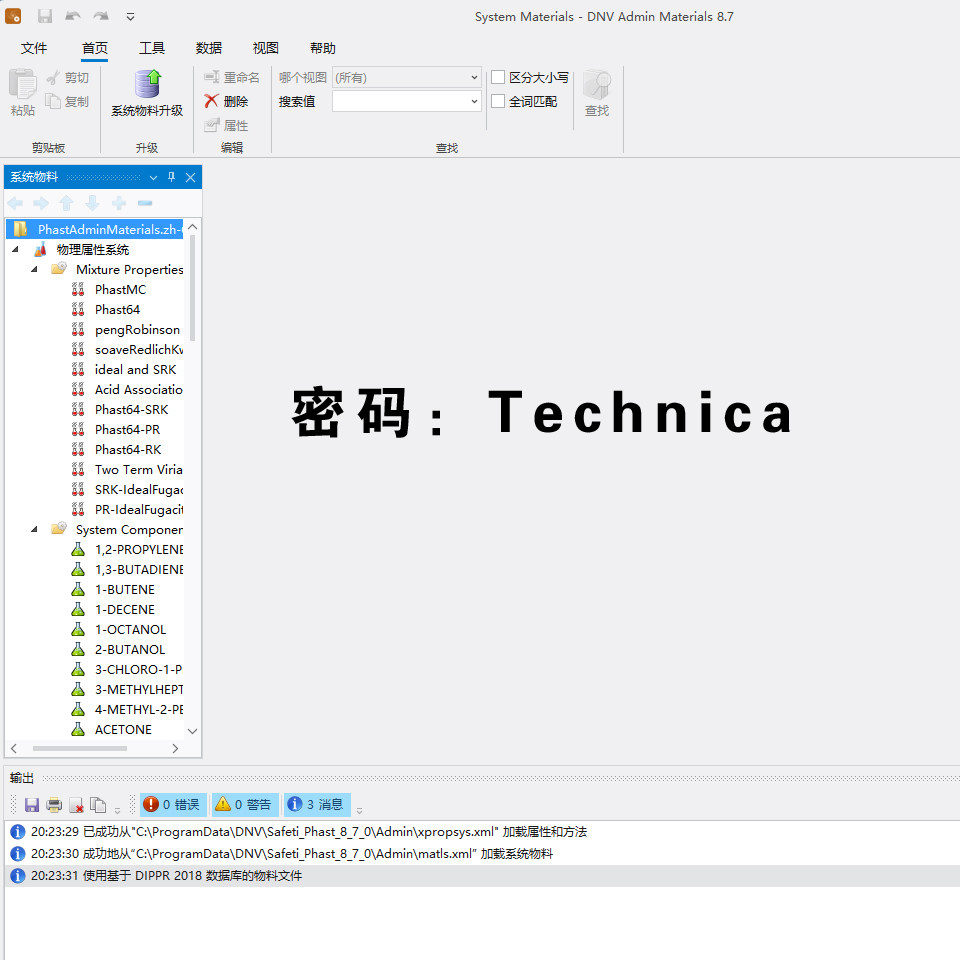Select the Phast64-SRK tree item
The height and width of the screenshot is (960, 960).
131,410
